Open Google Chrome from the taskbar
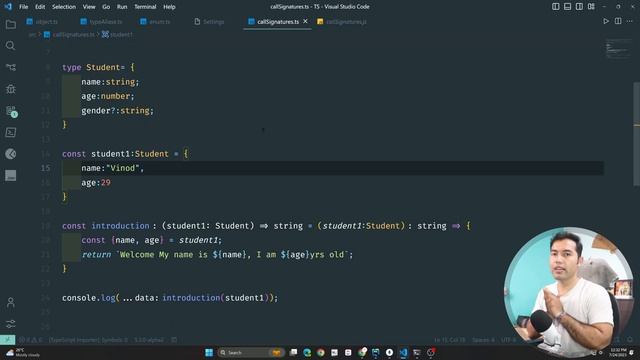640x360 pixels. pos(321,353)
